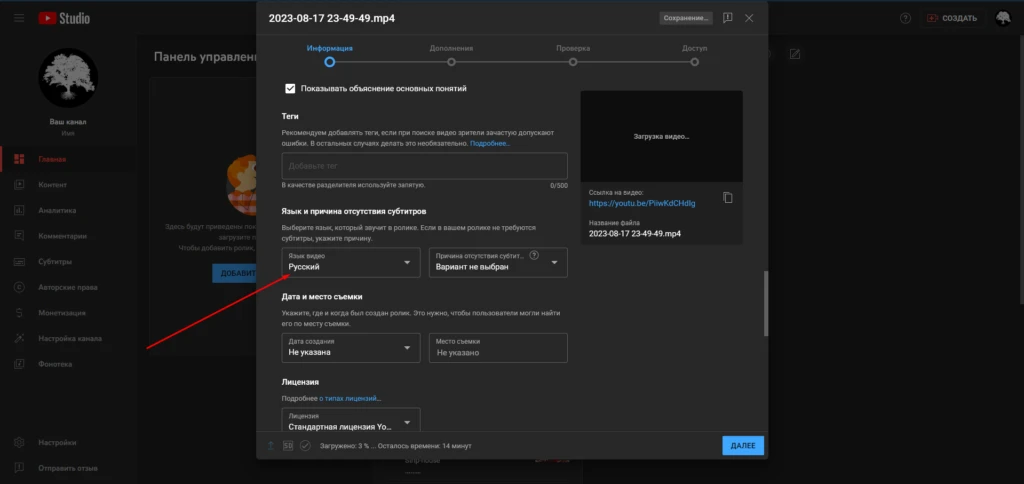Click the channel tree profile picture
Screen dimensions: 1024x484
click(68, 78)
